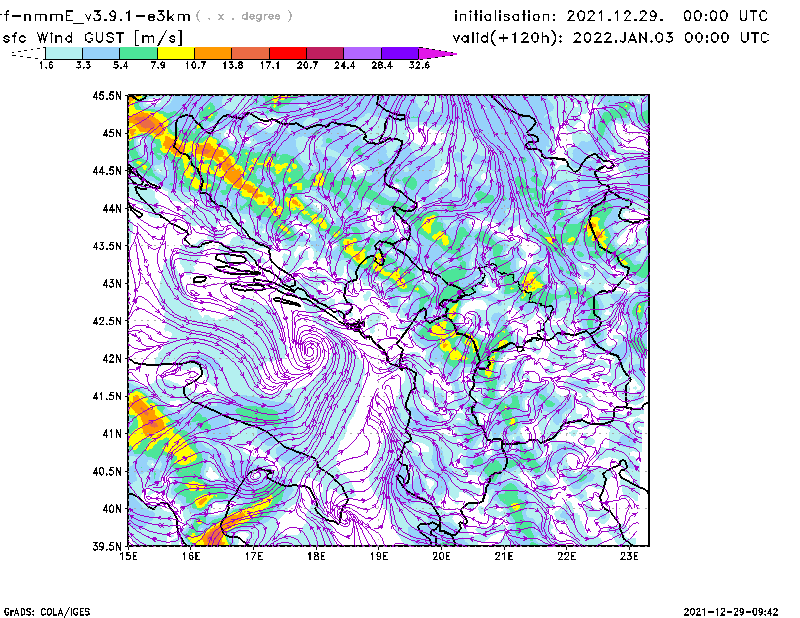The height and width of the screenshot is (618, 800).
Task: Click the grey '( . x . degree )' text
Action: click(x=244, y=16)
